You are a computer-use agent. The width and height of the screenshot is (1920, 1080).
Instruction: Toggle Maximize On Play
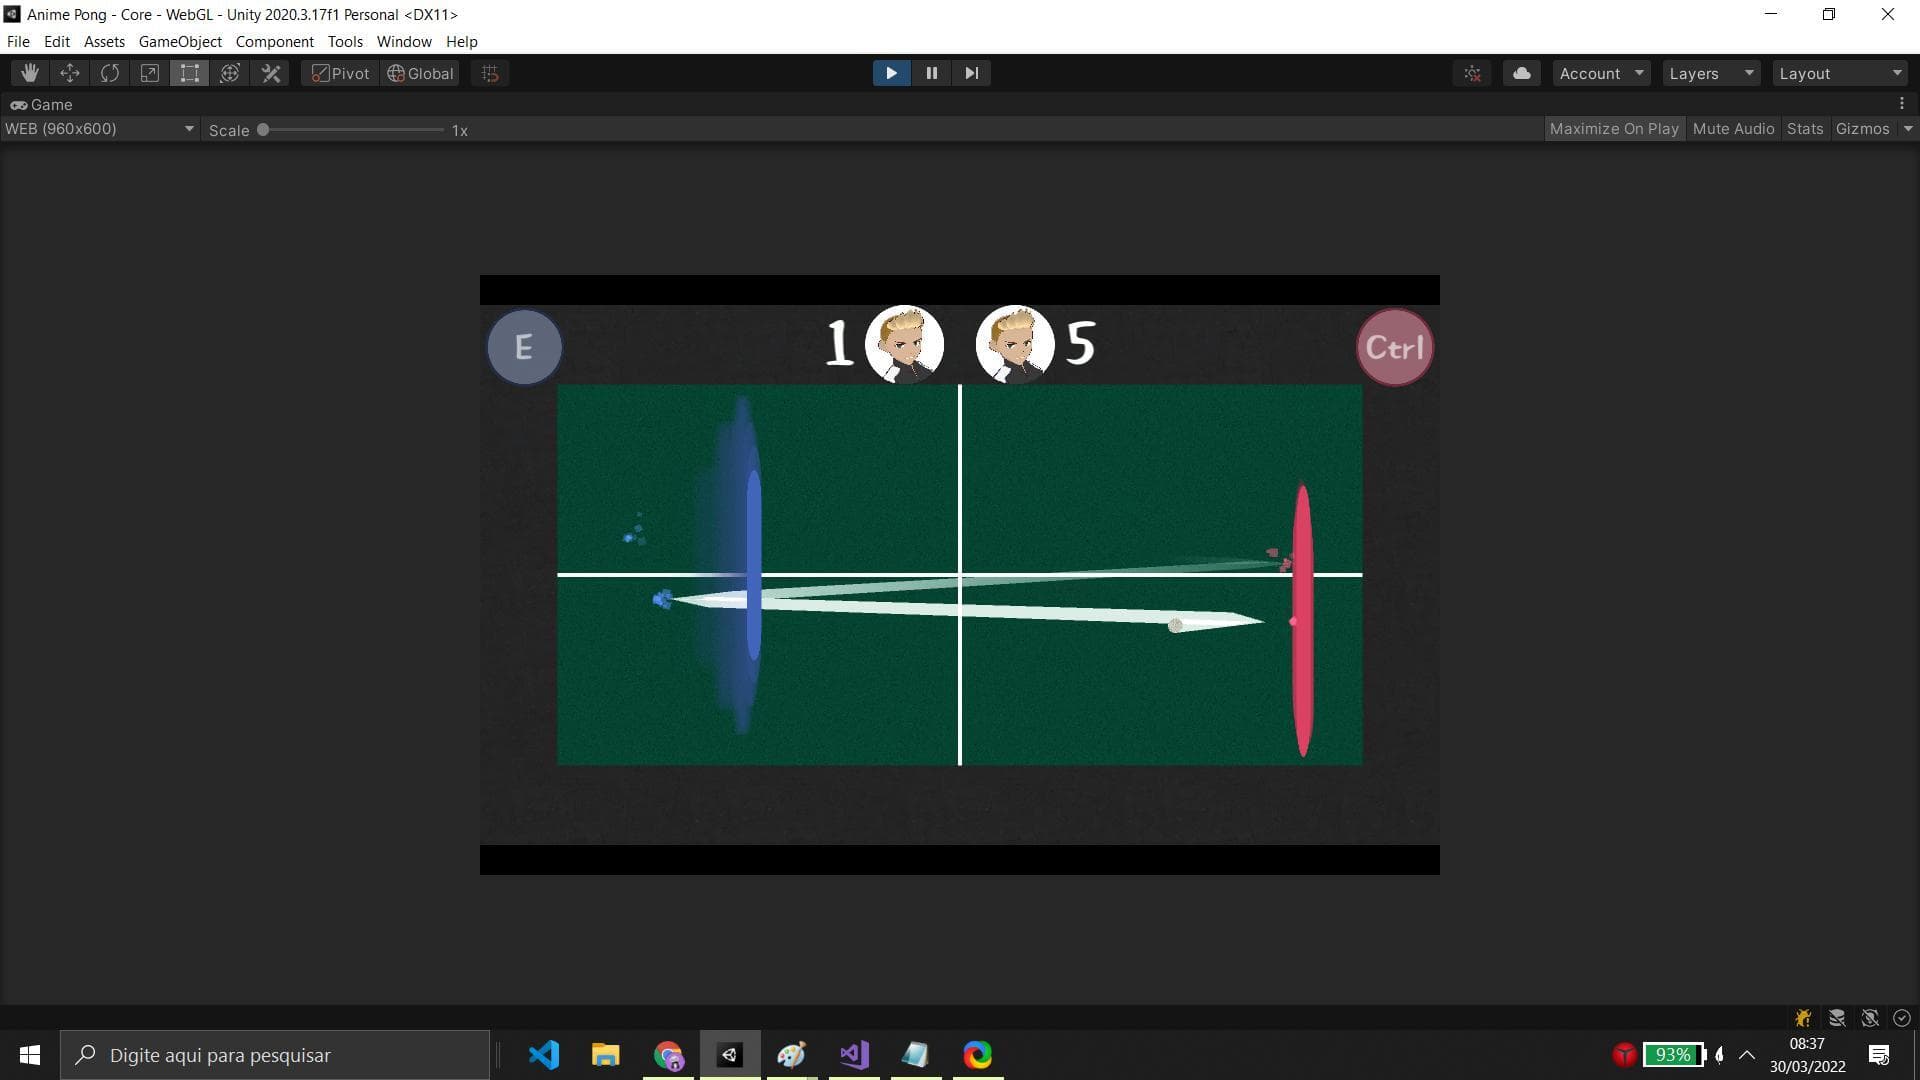pos(1613,129)
